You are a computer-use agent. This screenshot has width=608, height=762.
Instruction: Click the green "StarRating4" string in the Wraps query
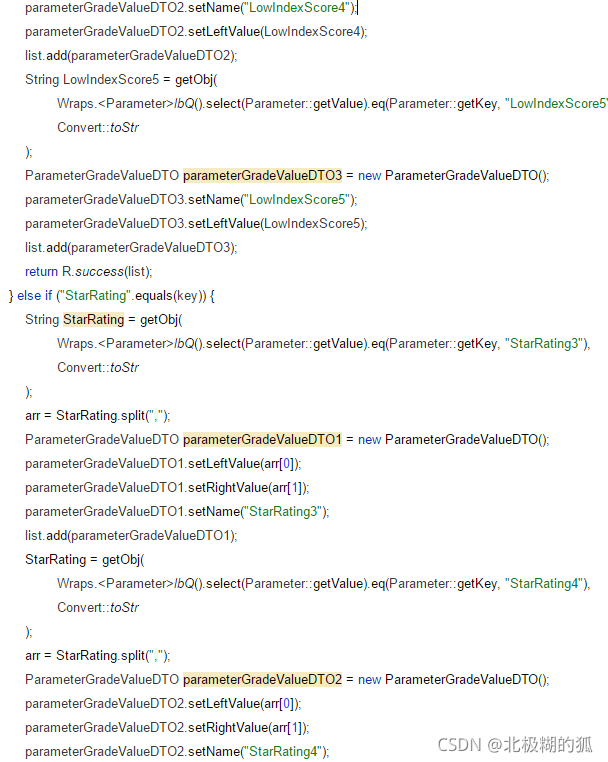(x=544, y=584)
